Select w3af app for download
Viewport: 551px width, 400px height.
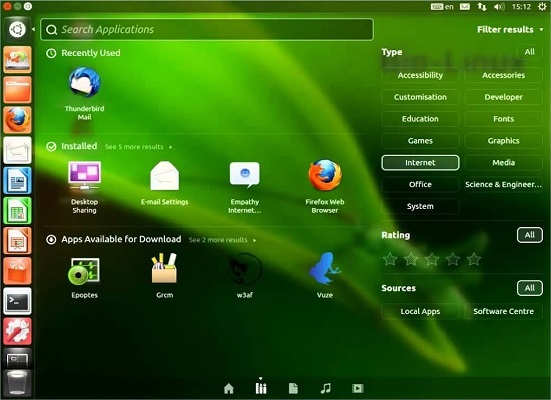pyautogui.click(x=245, y=276)
